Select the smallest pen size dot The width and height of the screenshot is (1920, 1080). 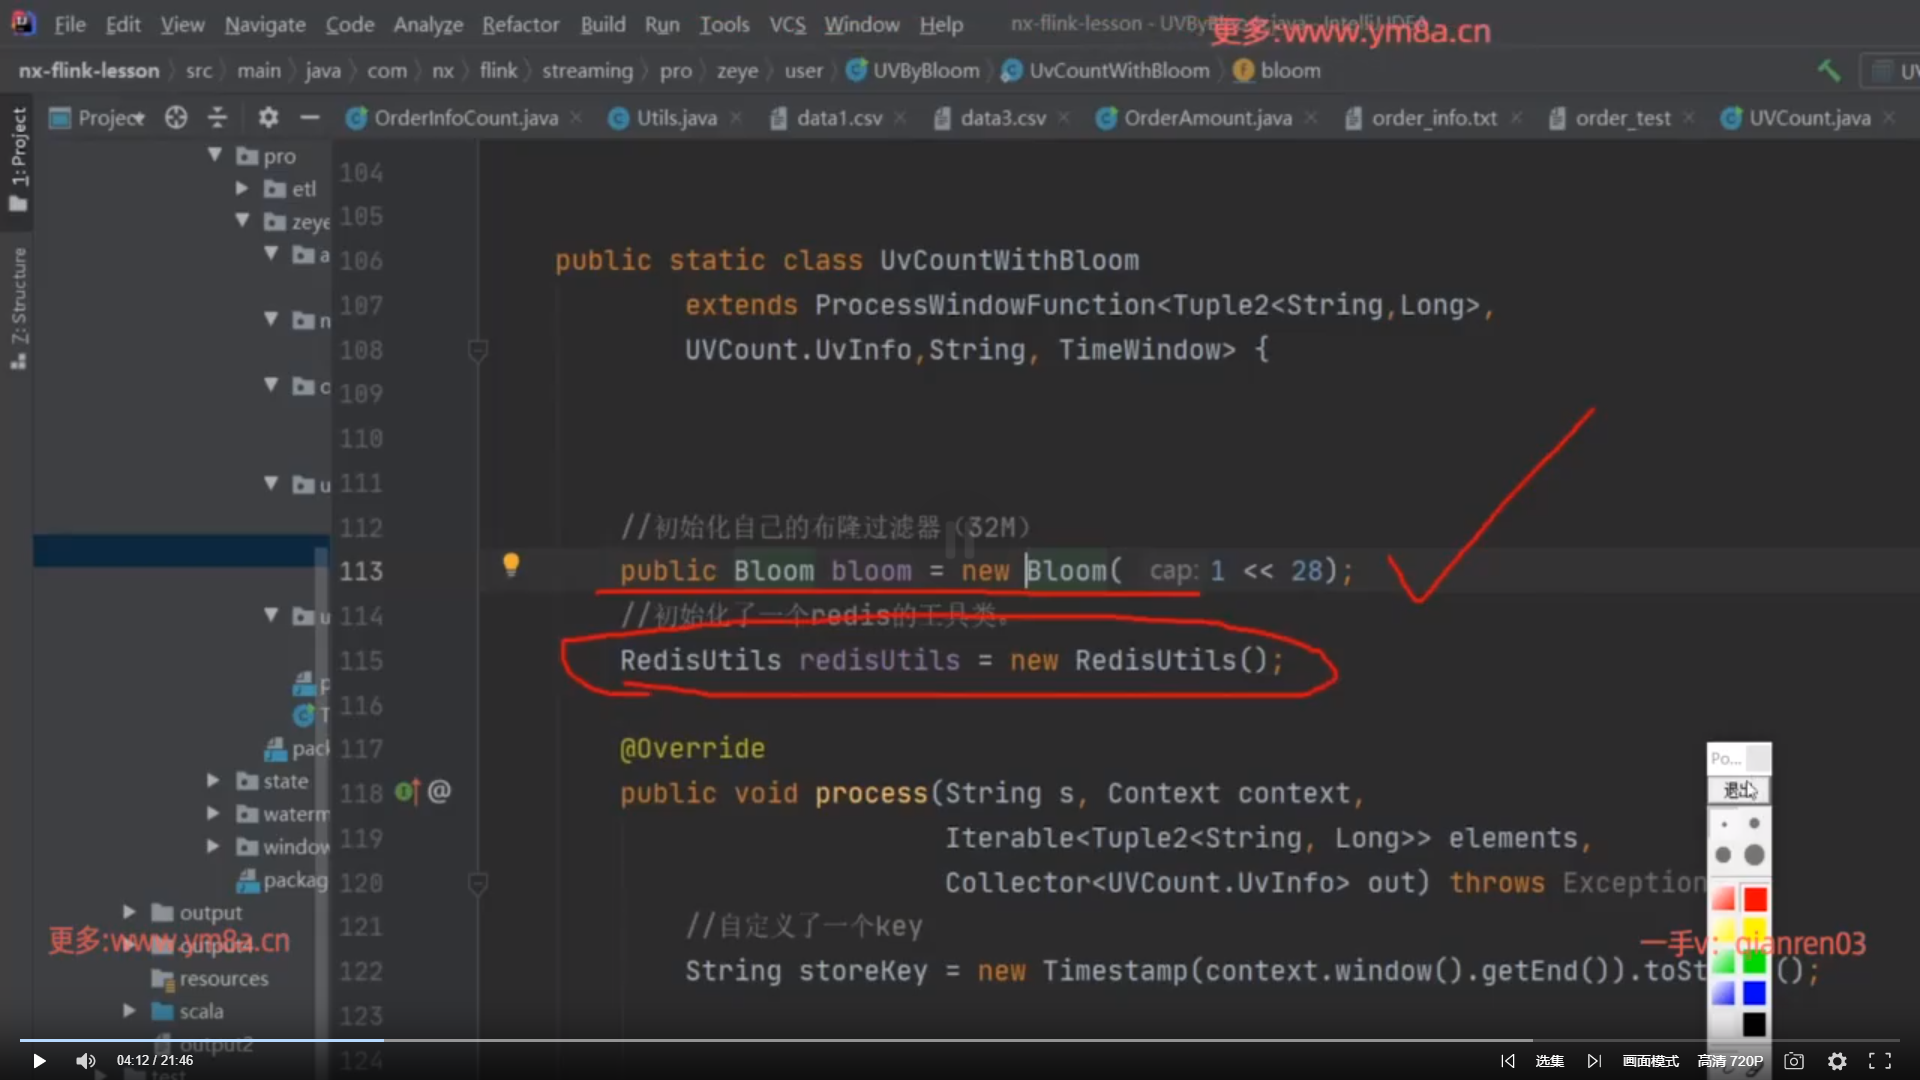[x=1724, y=825]
